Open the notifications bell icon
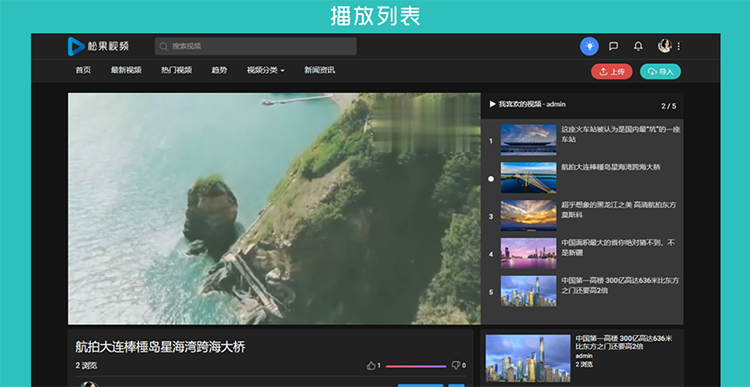Screen dimensions: 750x387 (638, 46)
